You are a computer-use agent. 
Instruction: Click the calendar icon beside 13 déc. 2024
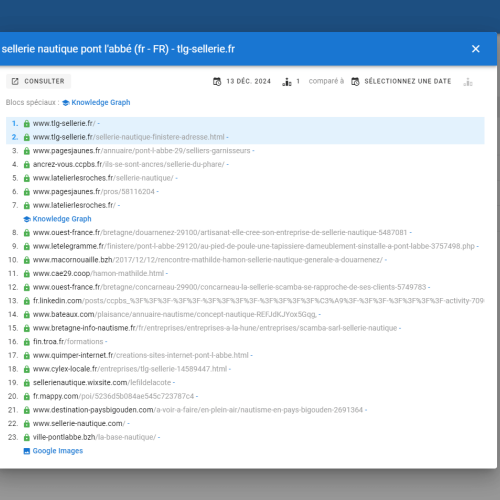coord(217,81)
